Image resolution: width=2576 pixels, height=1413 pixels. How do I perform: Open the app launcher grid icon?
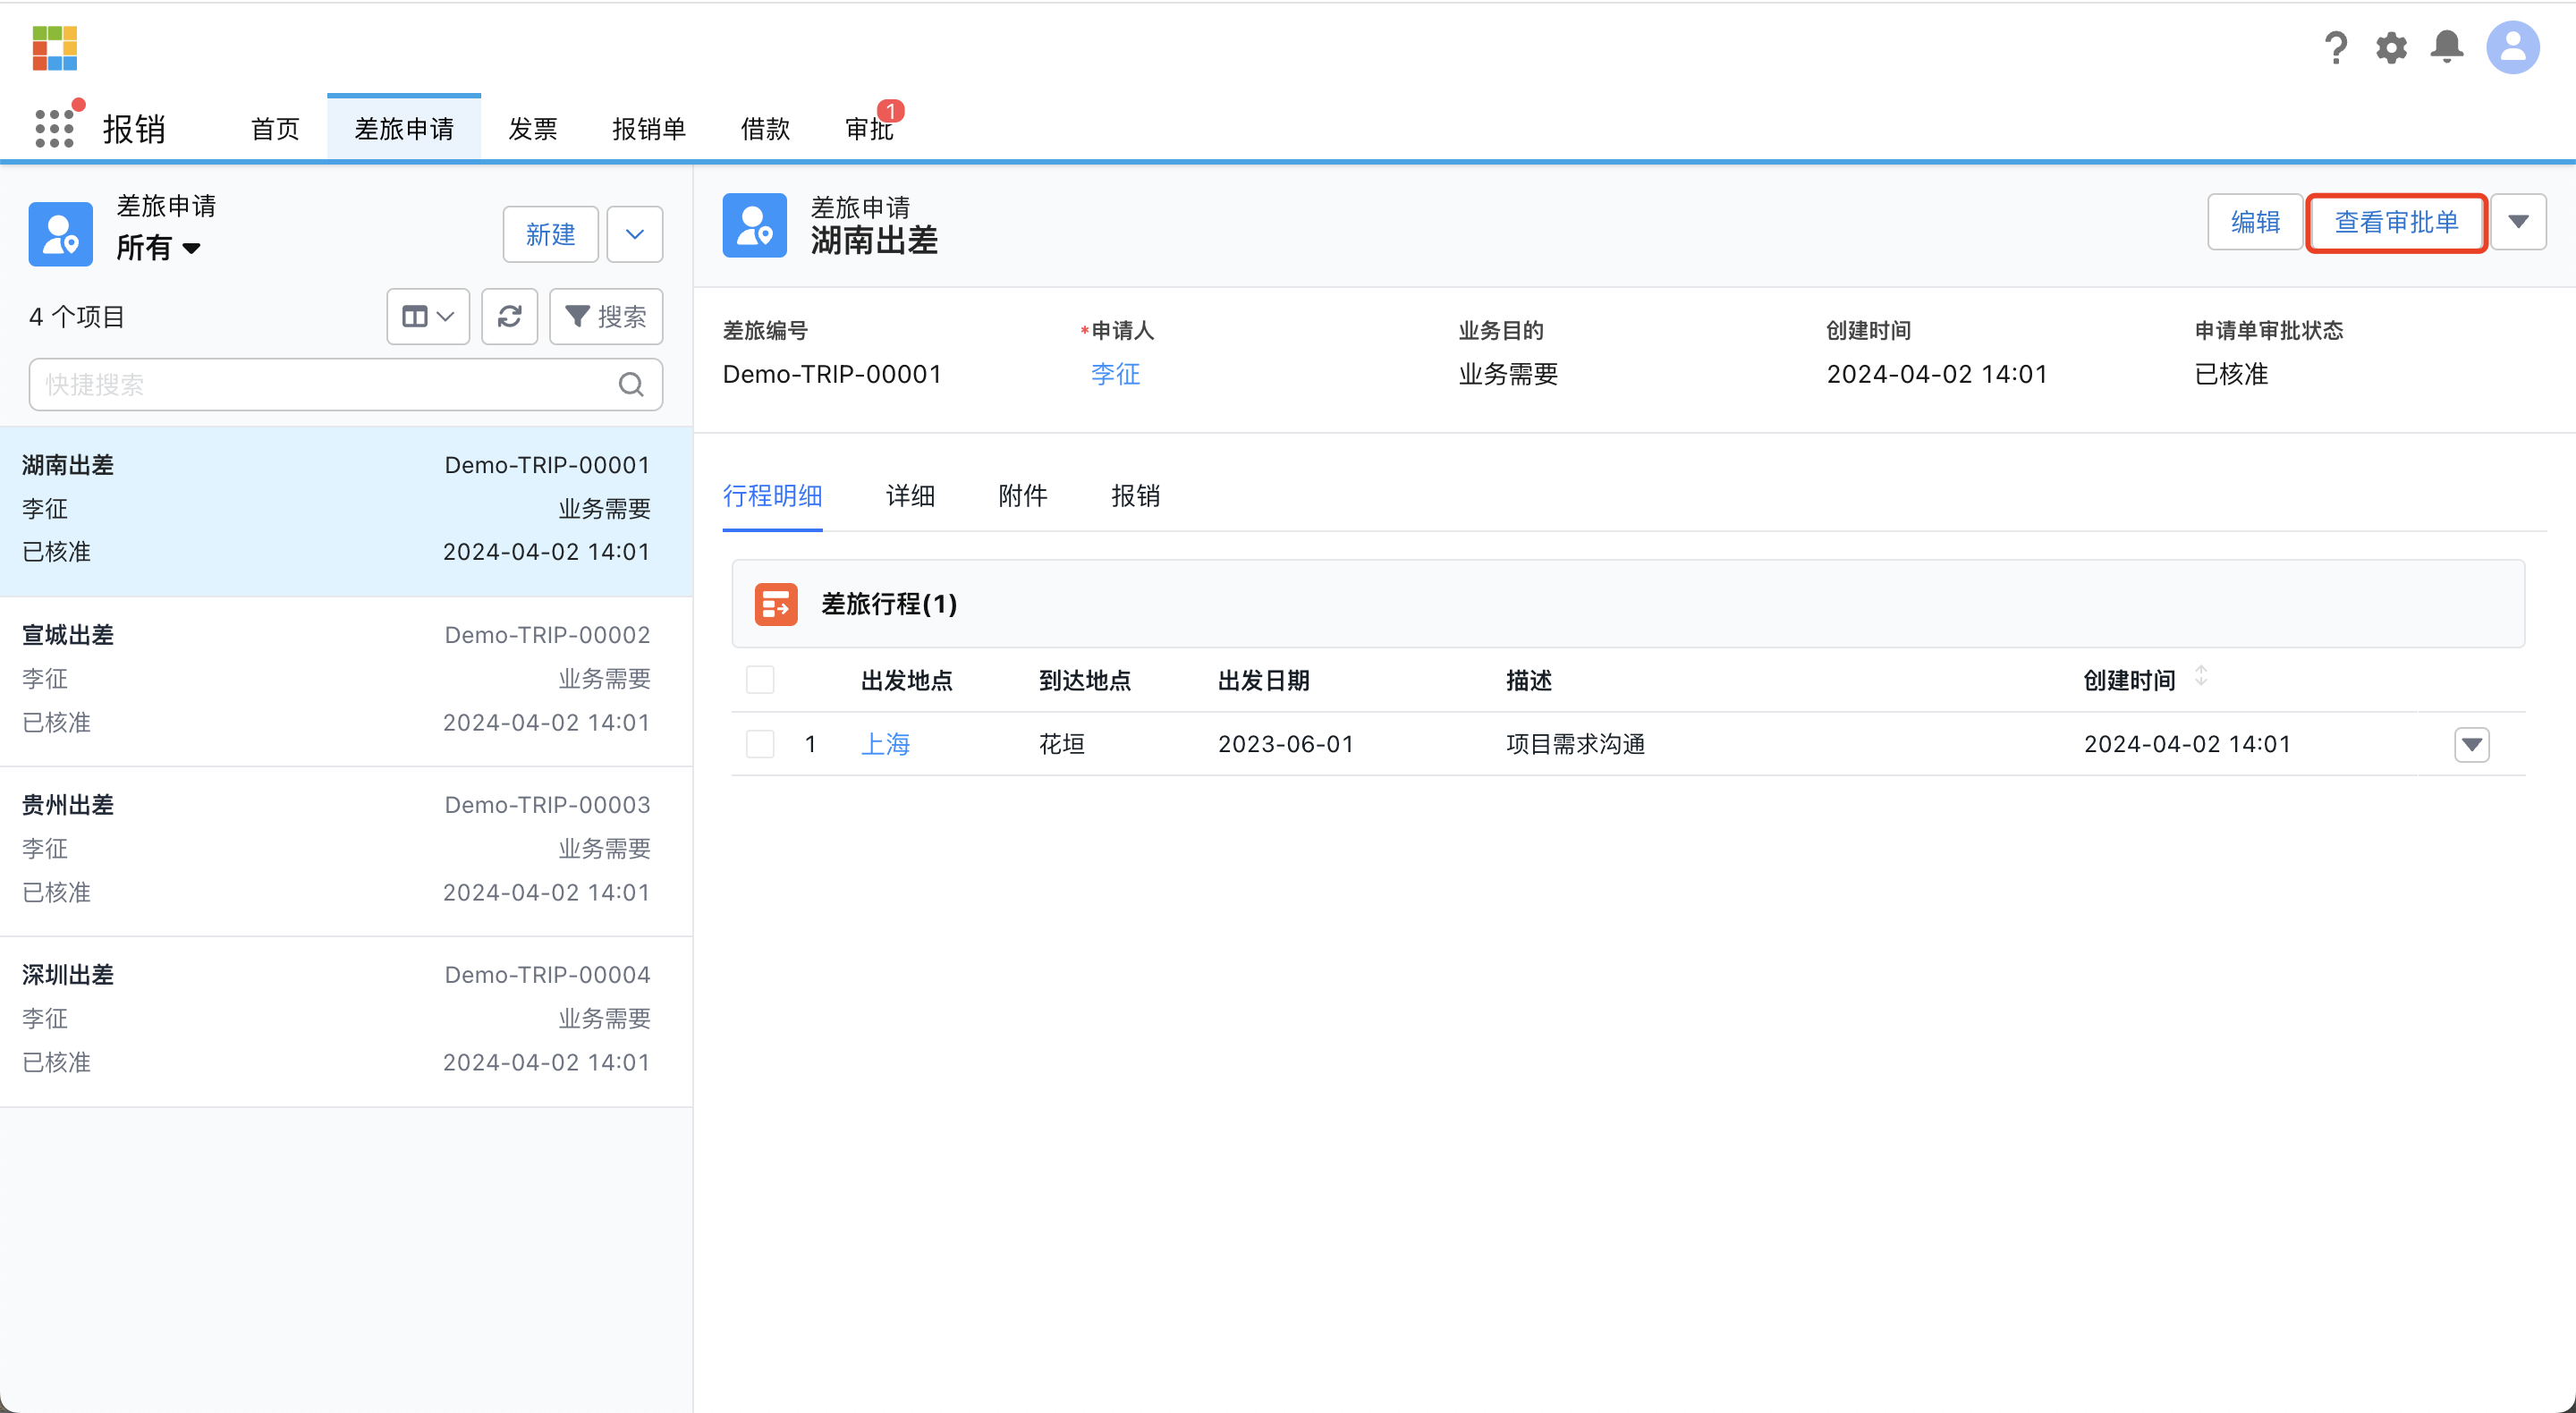(54, 128)
